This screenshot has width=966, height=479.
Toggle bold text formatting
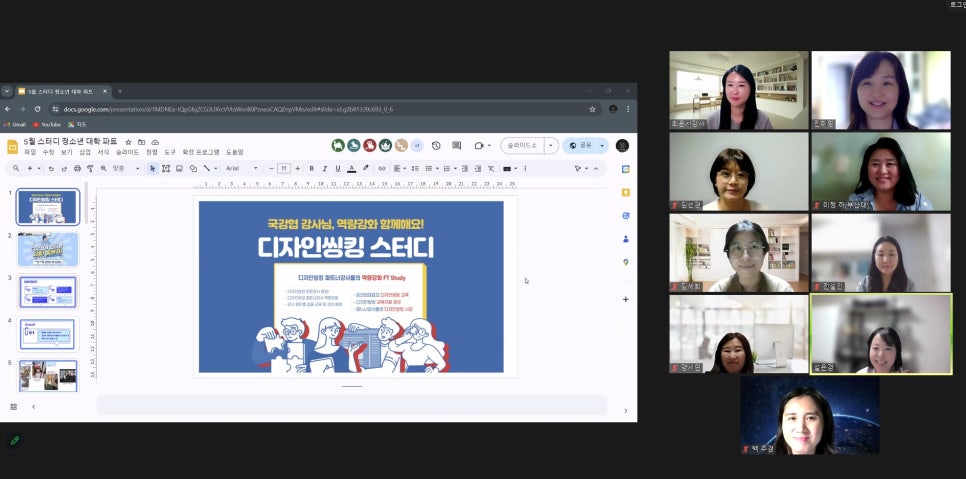[311, 168]
